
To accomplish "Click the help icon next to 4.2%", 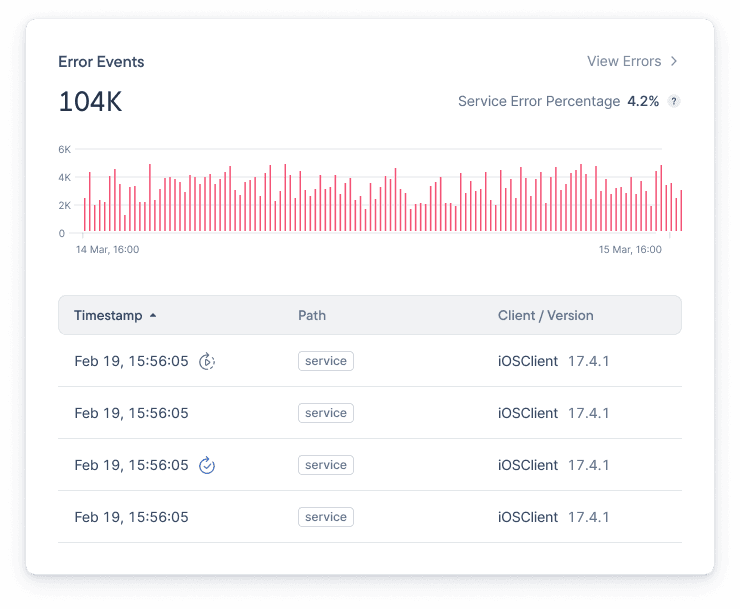I will coord(674,101).
